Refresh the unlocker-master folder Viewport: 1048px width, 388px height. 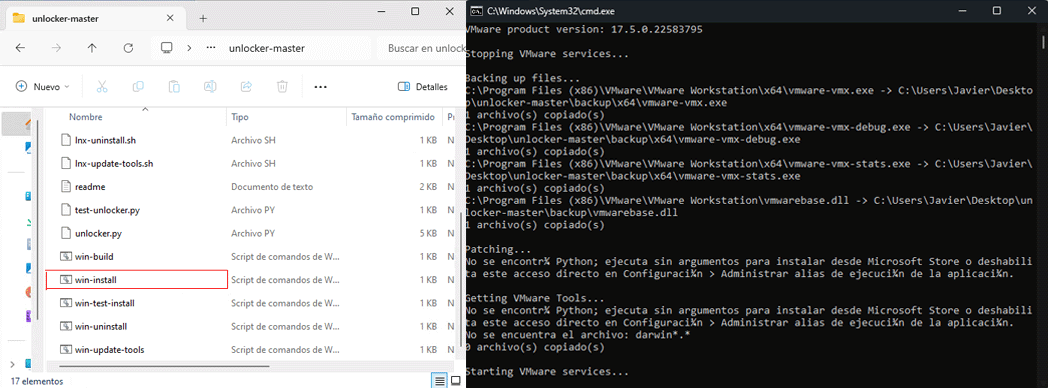click(x=128, y=48)
